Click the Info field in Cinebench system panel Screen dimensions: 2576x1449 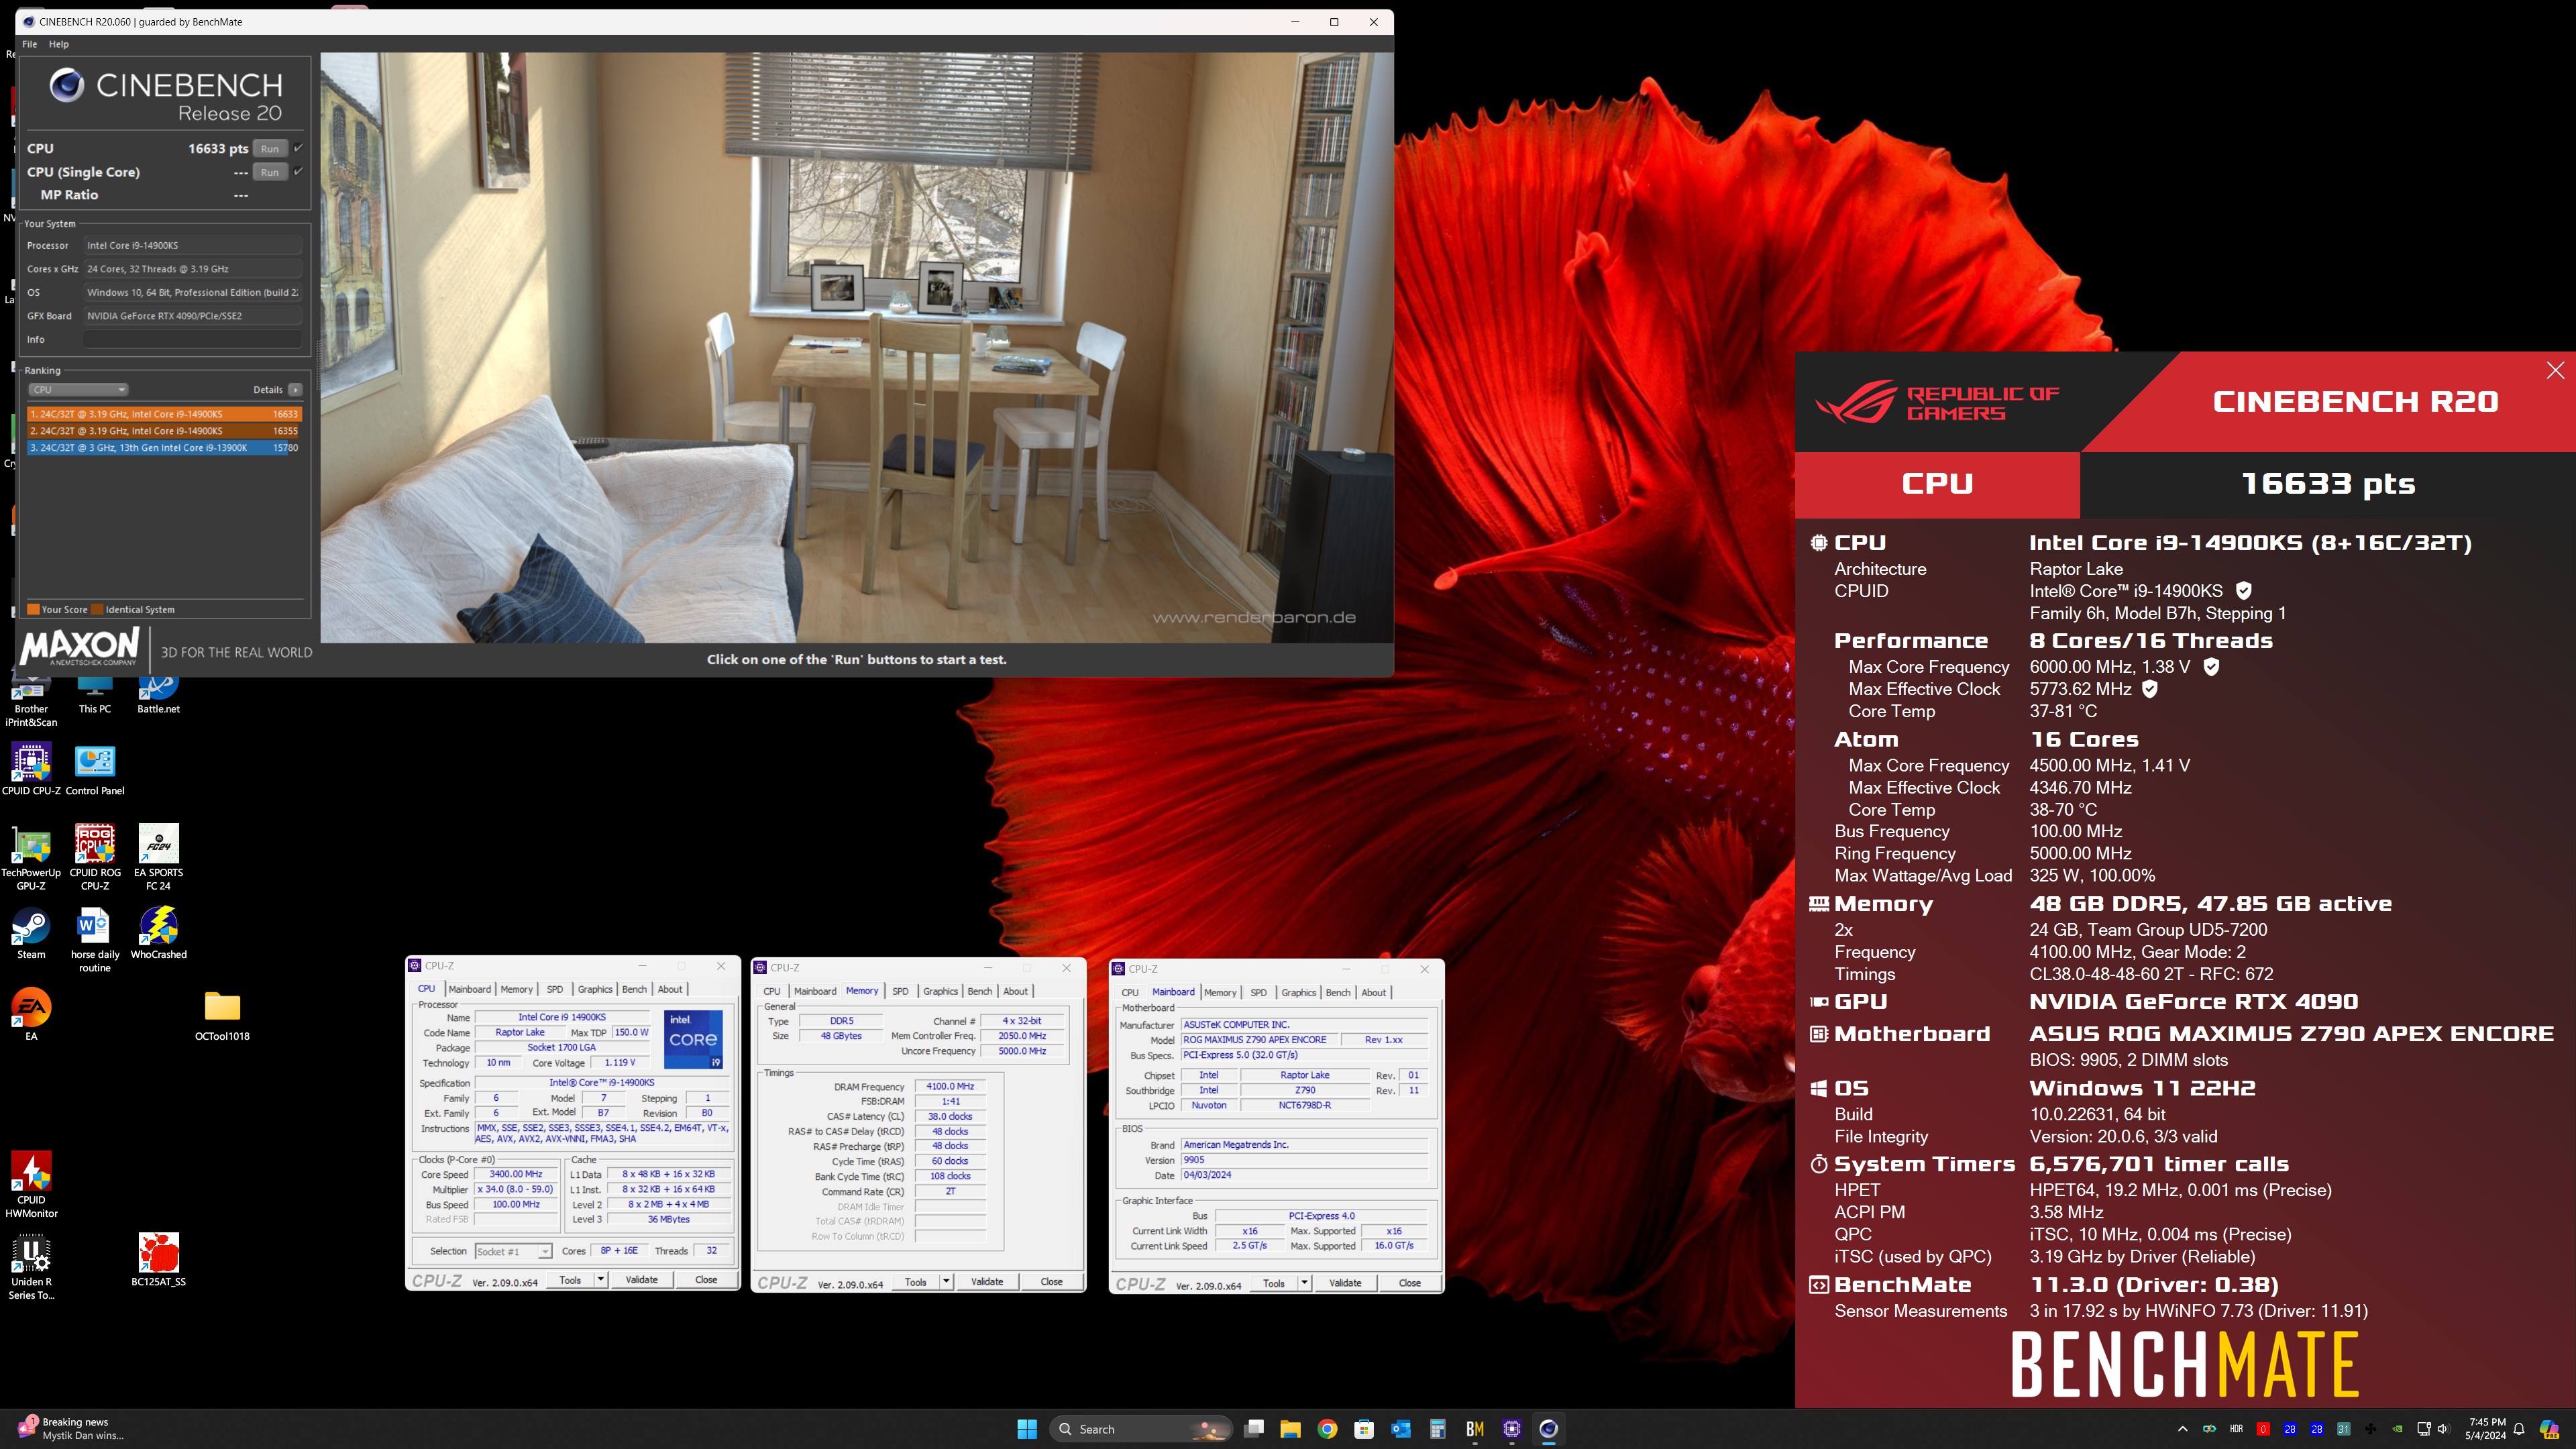(193, 340)
